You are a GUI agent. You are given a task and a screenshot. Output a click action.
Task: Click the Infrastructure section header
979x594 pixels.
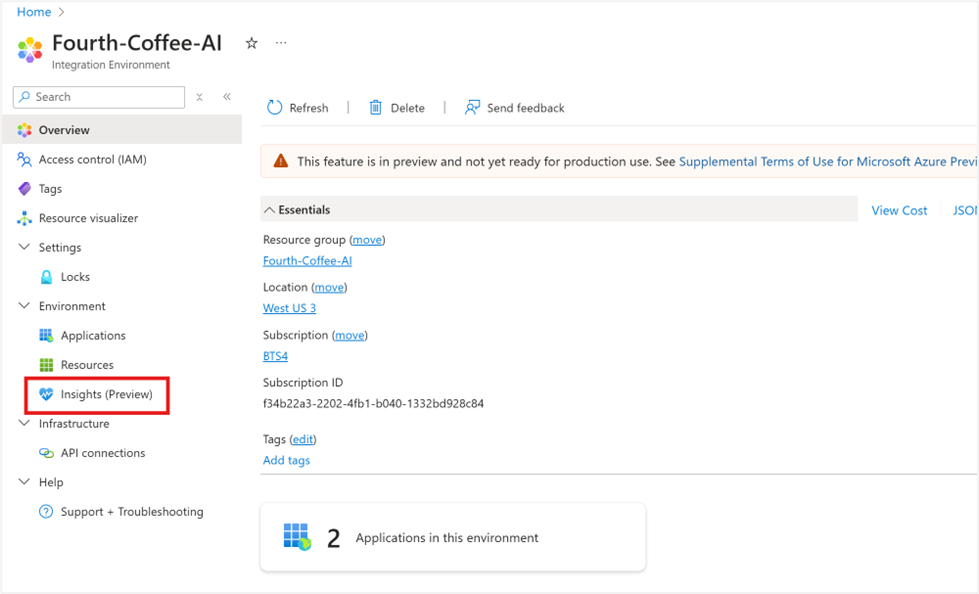click(74, 423)
